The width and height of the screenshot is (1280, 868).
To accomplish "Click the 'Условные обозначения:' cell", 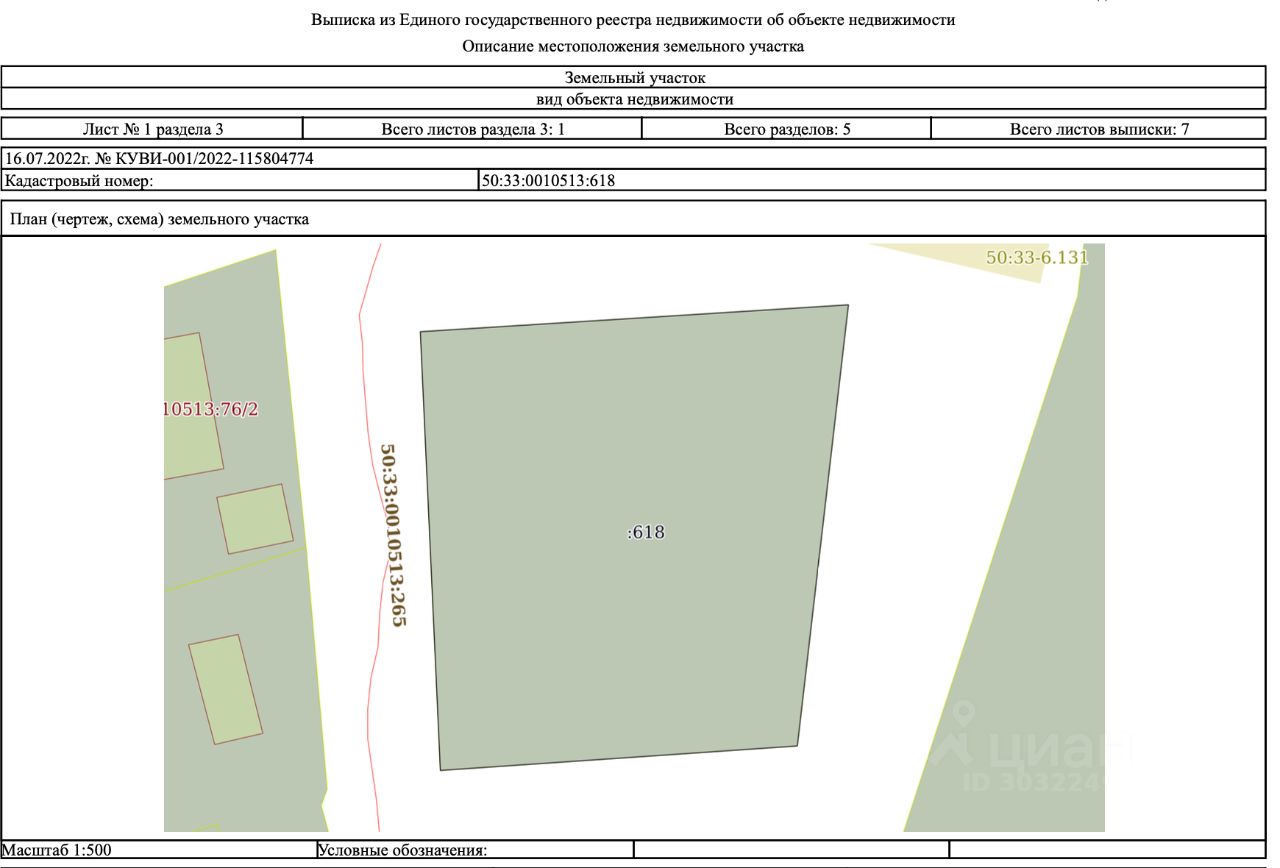I will coord(474,850).
